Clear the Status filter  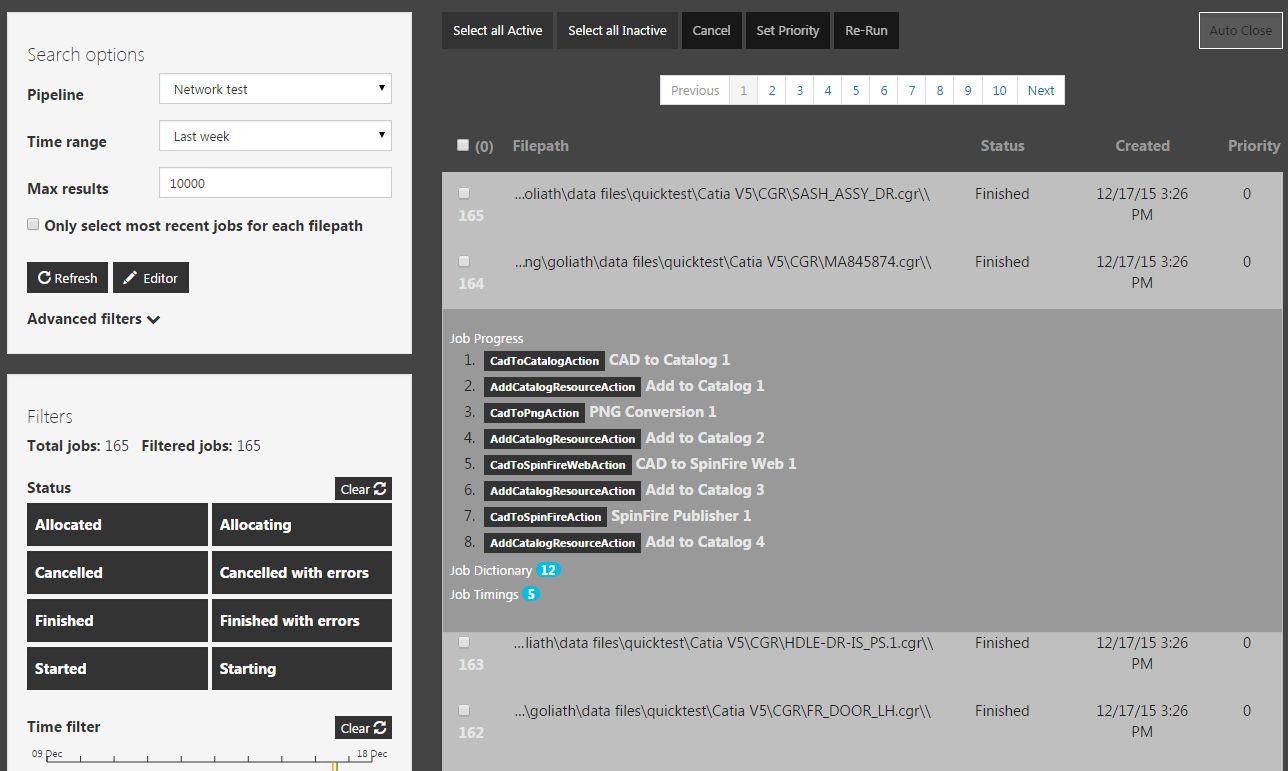point(363,489)
